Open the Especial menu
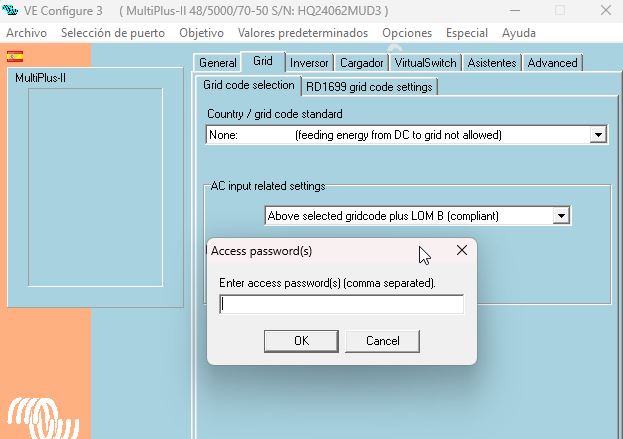 (x=467, y=33)
